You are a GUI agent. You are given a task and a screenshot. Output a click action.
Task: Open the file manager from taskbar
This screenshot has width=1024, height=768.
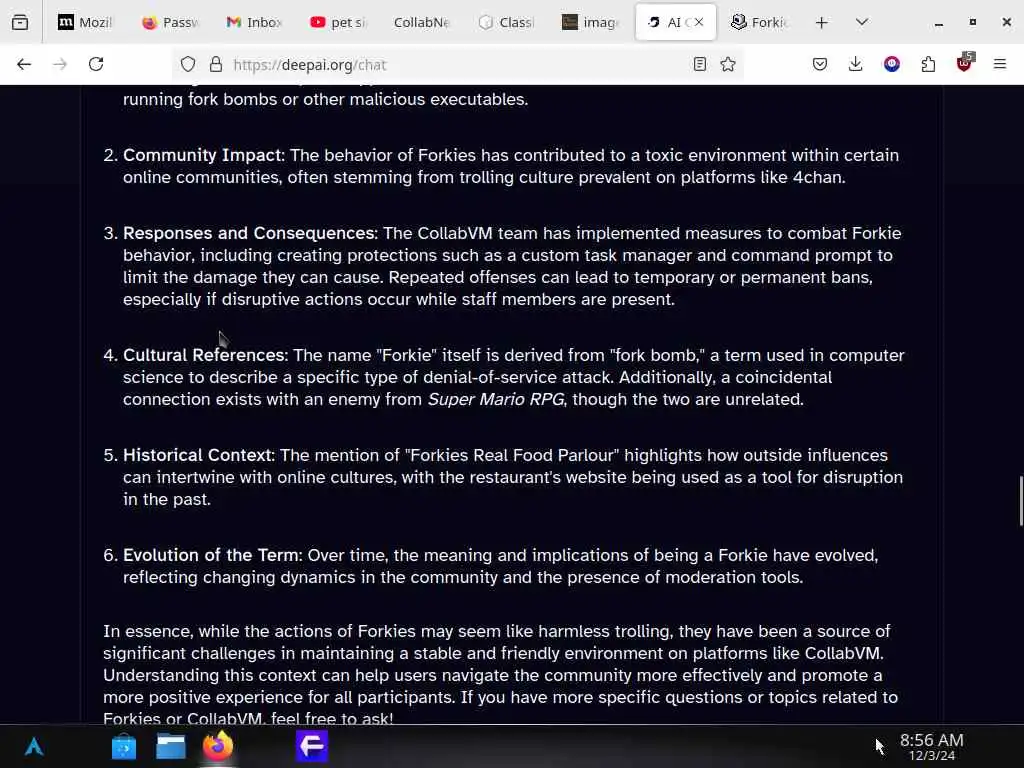point(170,746)
